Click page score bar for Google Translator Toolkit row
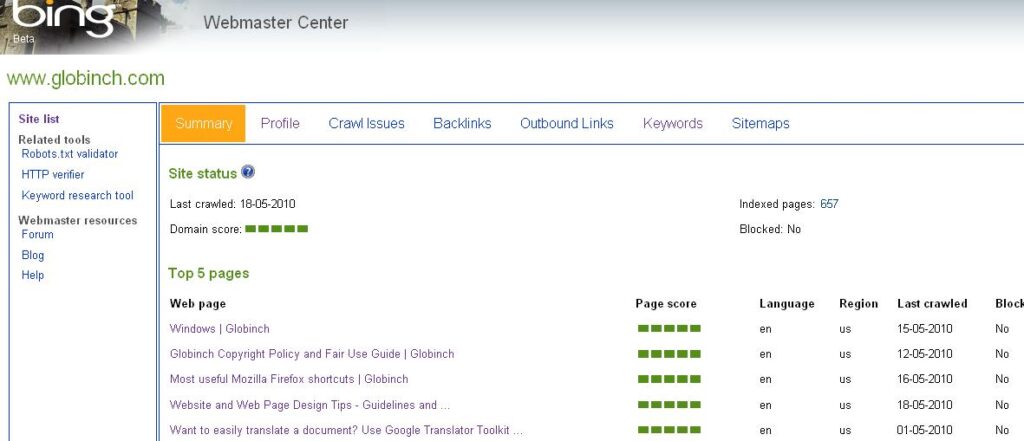This screenshot has width=1024, height=441. [x=669, y=430]
